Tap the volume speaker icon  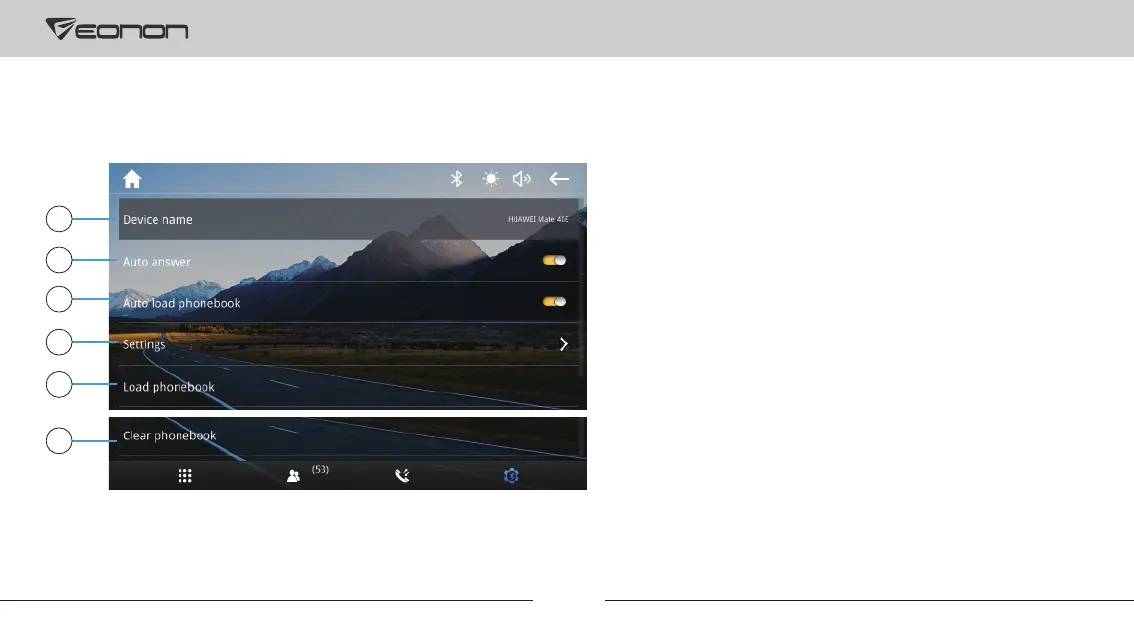tap(521, 179)
